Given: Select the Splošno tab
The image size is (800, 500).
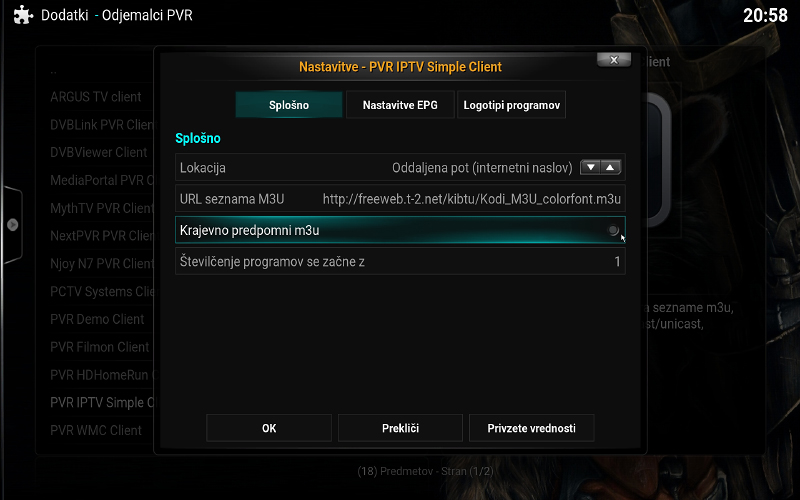Looking at the screenshot, I should point(289,105).
